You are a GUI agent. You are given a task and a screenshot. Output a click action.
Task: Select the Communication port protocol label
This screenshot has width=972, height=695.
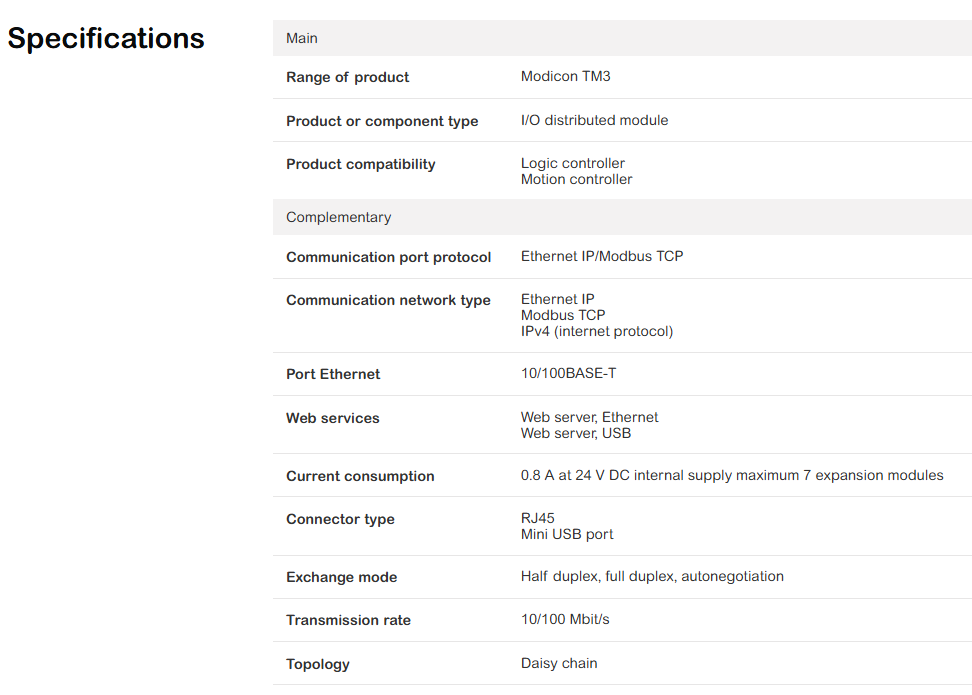[388, 257]
